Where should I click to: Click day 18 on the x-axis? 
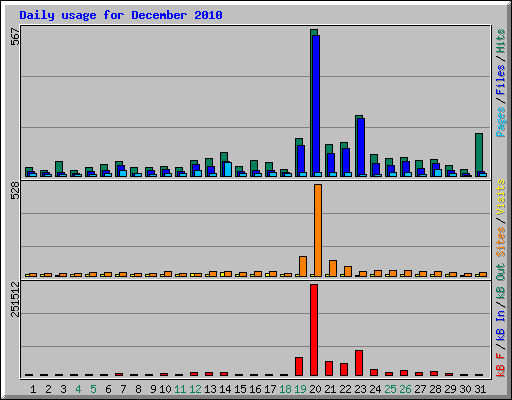click(285, 389)
